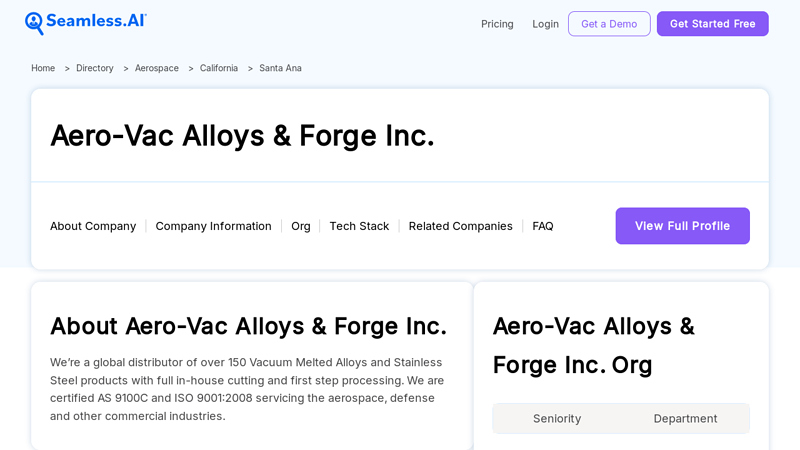Go to Home breadcrumb
Screen dimensions: 800x450
43,68
